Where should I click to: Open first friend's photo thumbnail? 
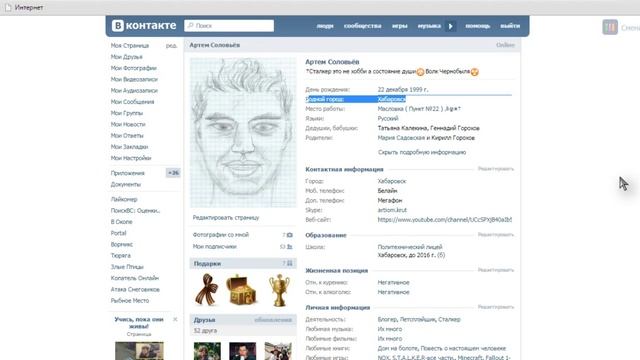tap(207, 351)
